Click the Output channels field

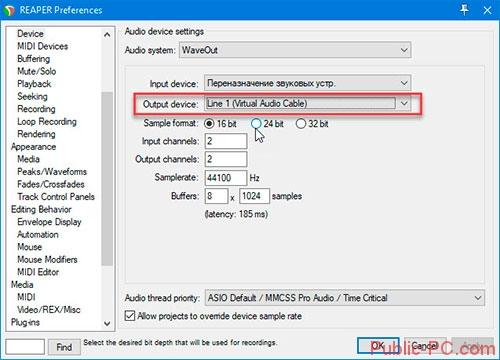226,159
